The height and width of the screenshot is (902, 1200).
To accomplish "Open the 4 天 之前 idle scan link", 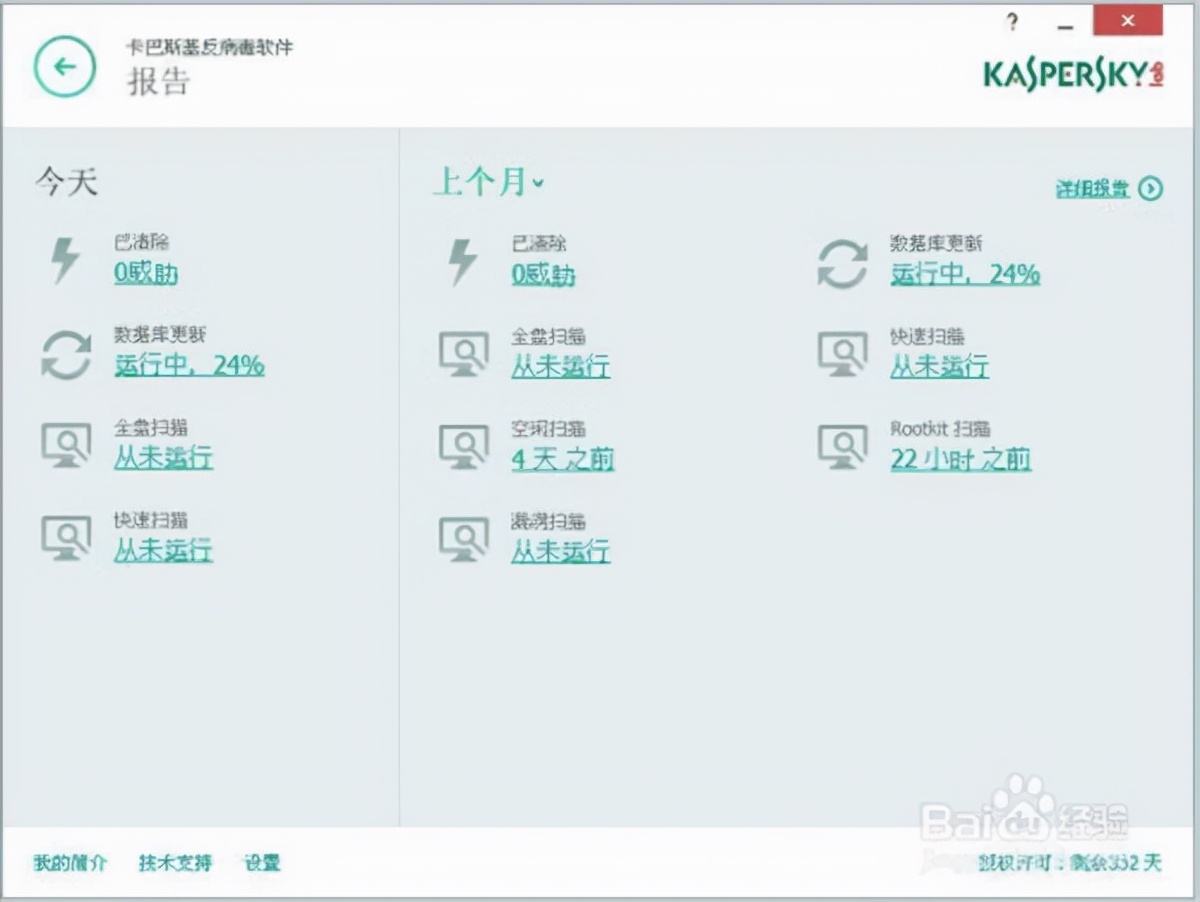I will point(563,459).
